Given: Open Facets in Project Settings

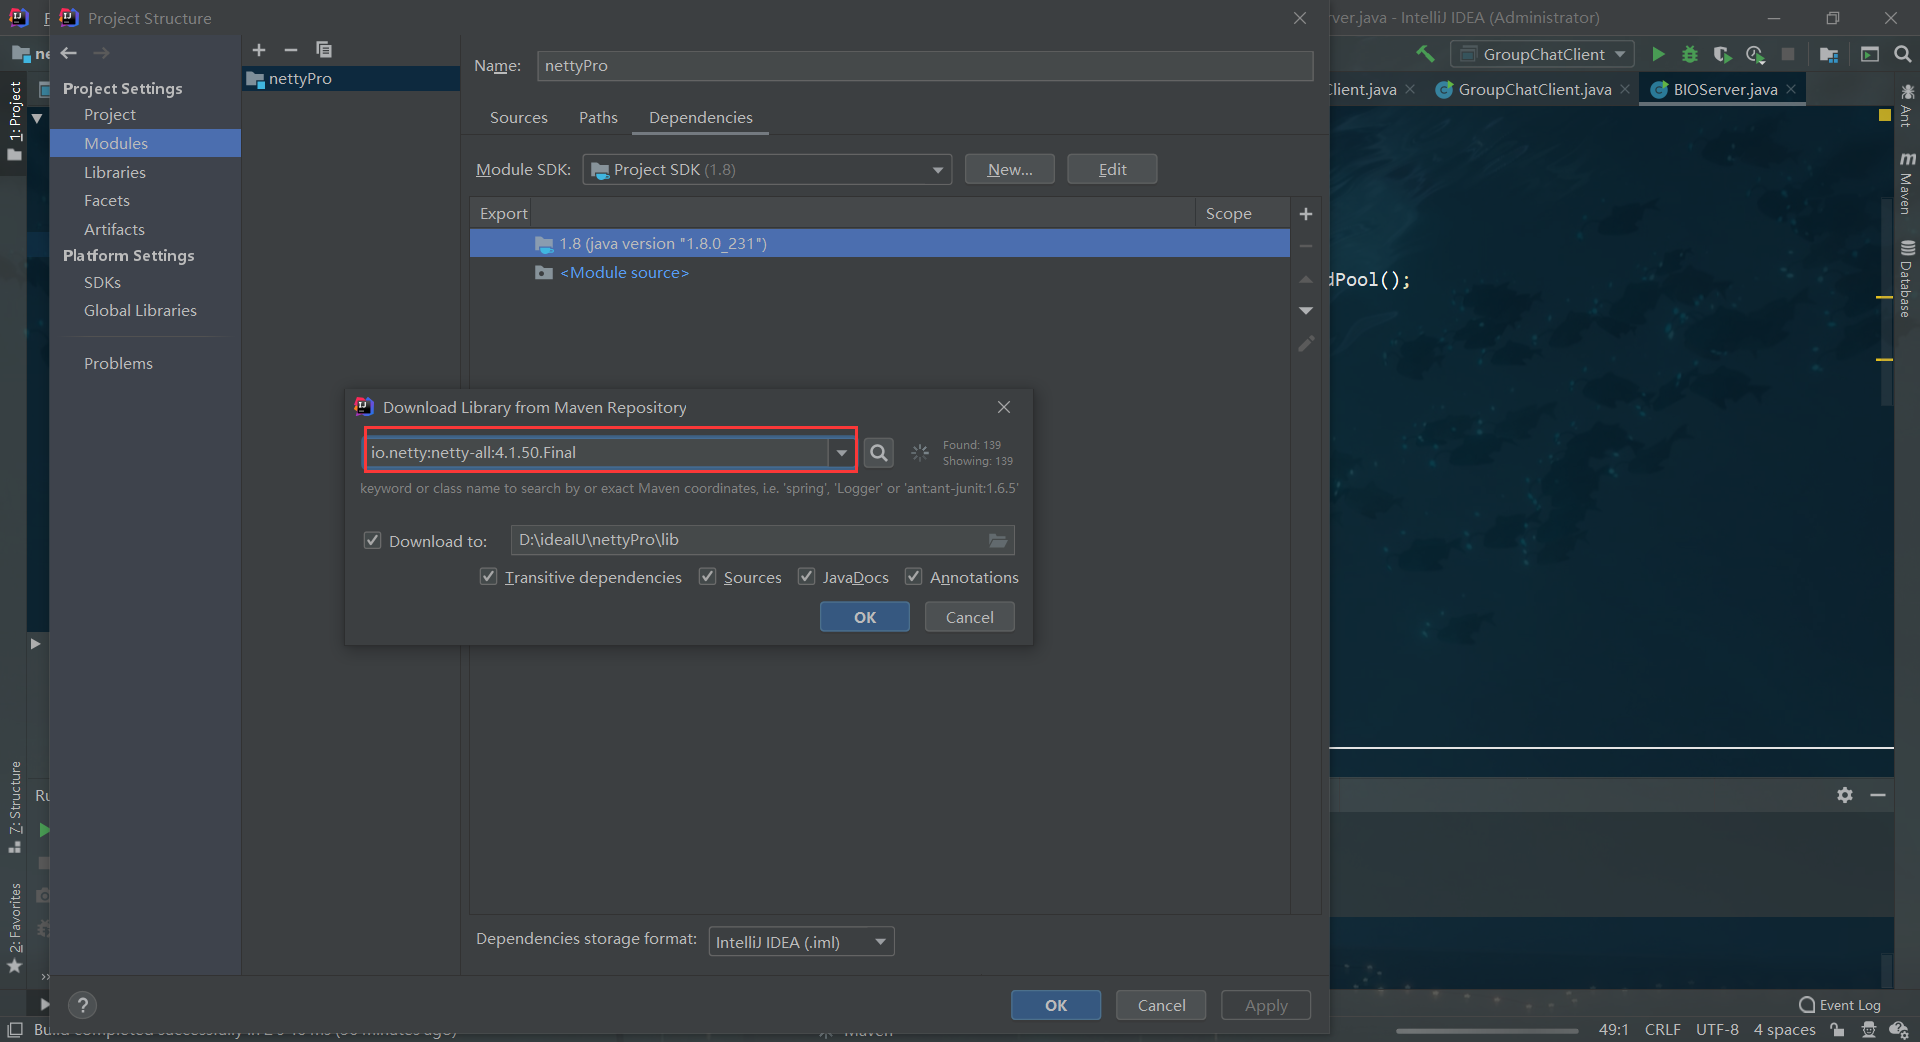Looking at the screenshot, I should 107,201.
